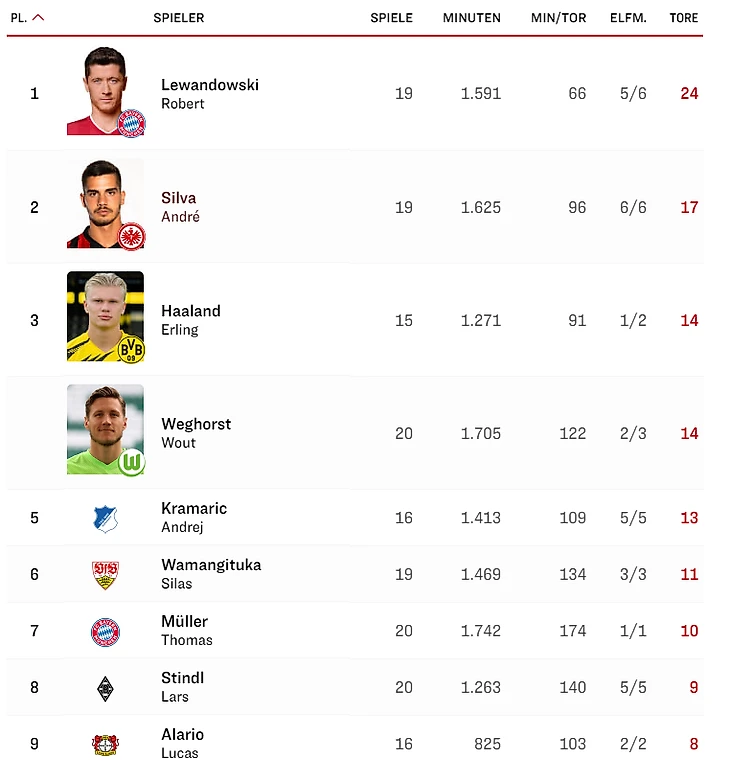Click the SPIELER column header
The height and width of the screenshot is (764, 730).
click(x=179, y=18)
